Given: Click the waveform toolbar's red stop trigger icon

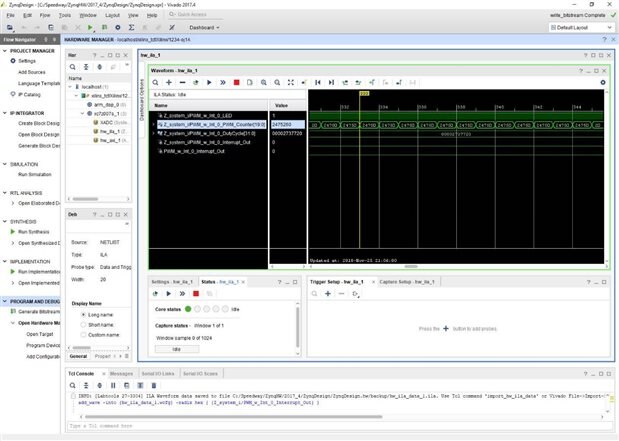Looking at the screenshot, I should (x=235, y=82).
